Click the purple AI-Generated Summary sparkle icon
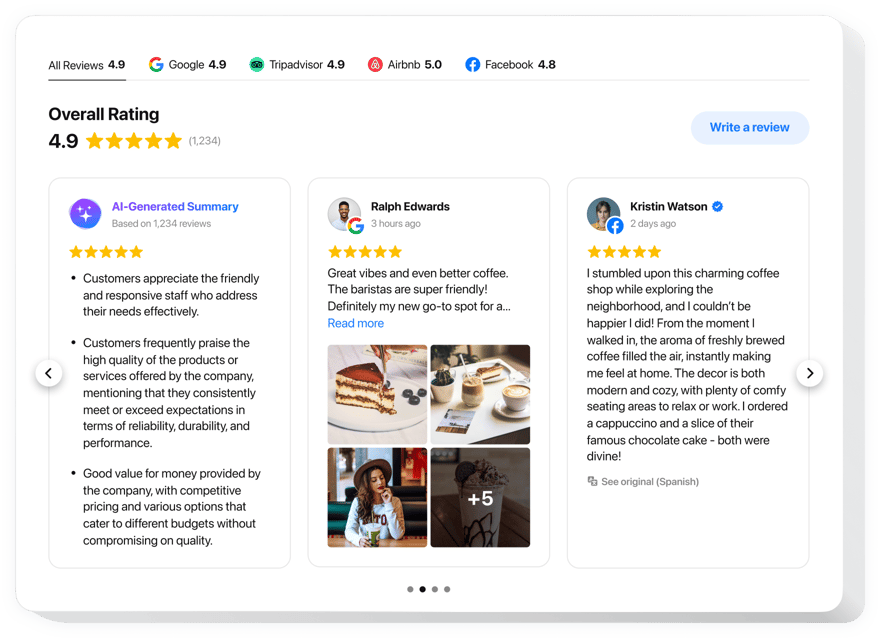The image size is (880, 640). click(85, 214)
